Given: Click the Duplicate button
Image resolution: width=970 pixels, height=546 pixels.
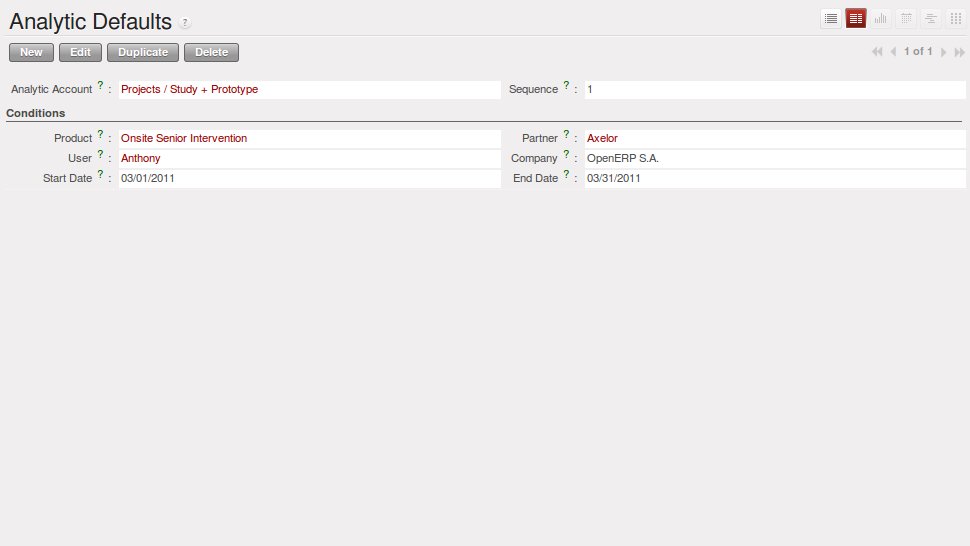Looking at the screenshot, I should click(143, 52).
